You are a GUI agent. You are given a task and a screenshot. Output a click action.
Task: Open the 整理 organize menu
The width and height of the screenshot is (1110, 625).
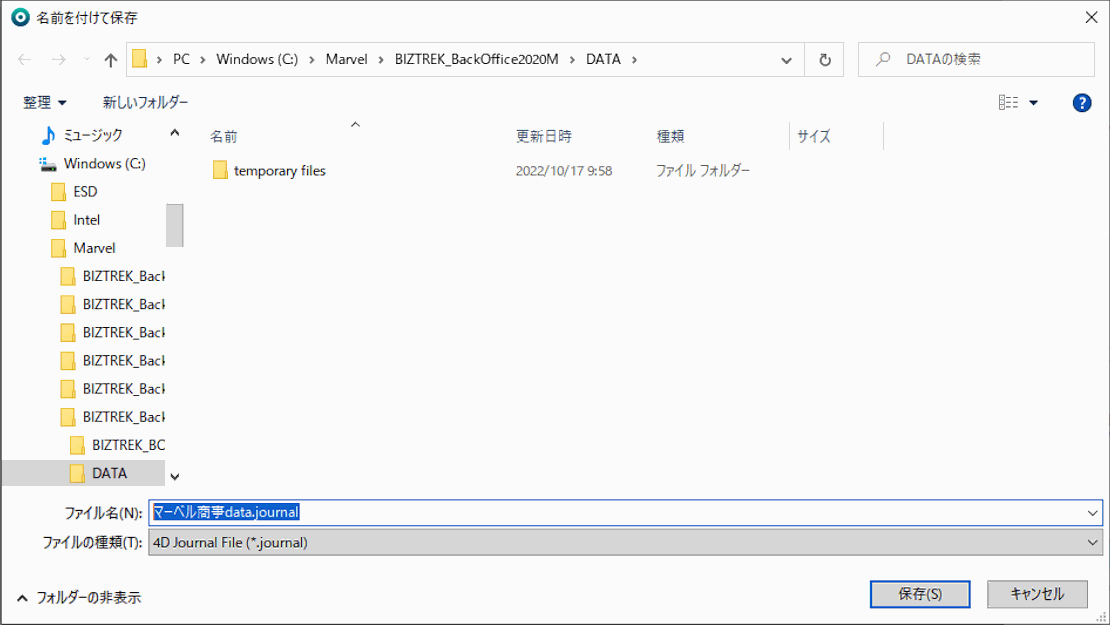tap(45, 103)
